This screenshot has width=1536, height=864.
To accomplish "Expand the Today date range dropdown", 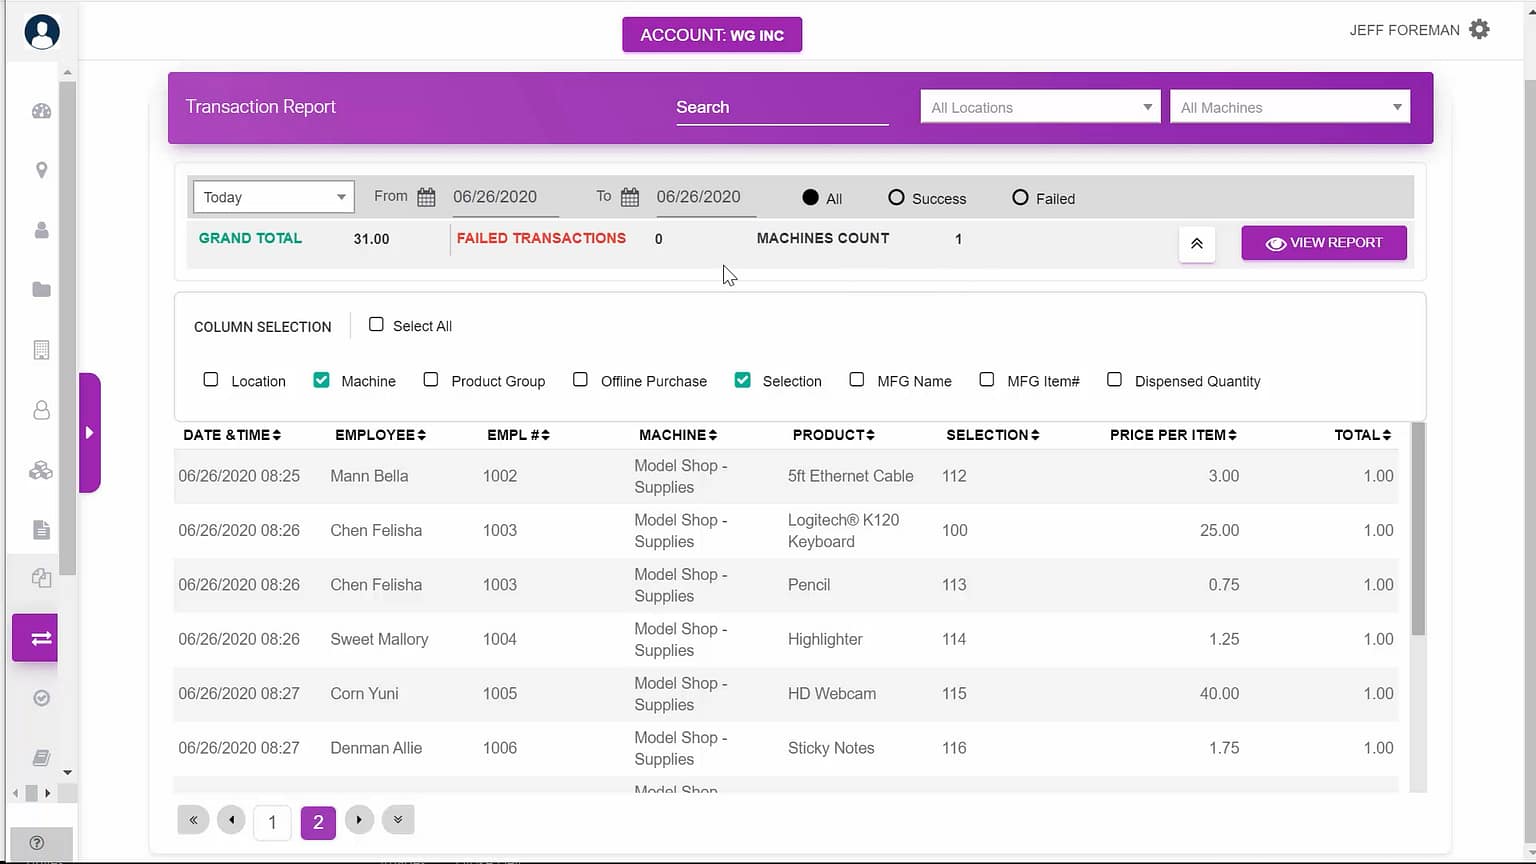I will (x=273, y=197).
